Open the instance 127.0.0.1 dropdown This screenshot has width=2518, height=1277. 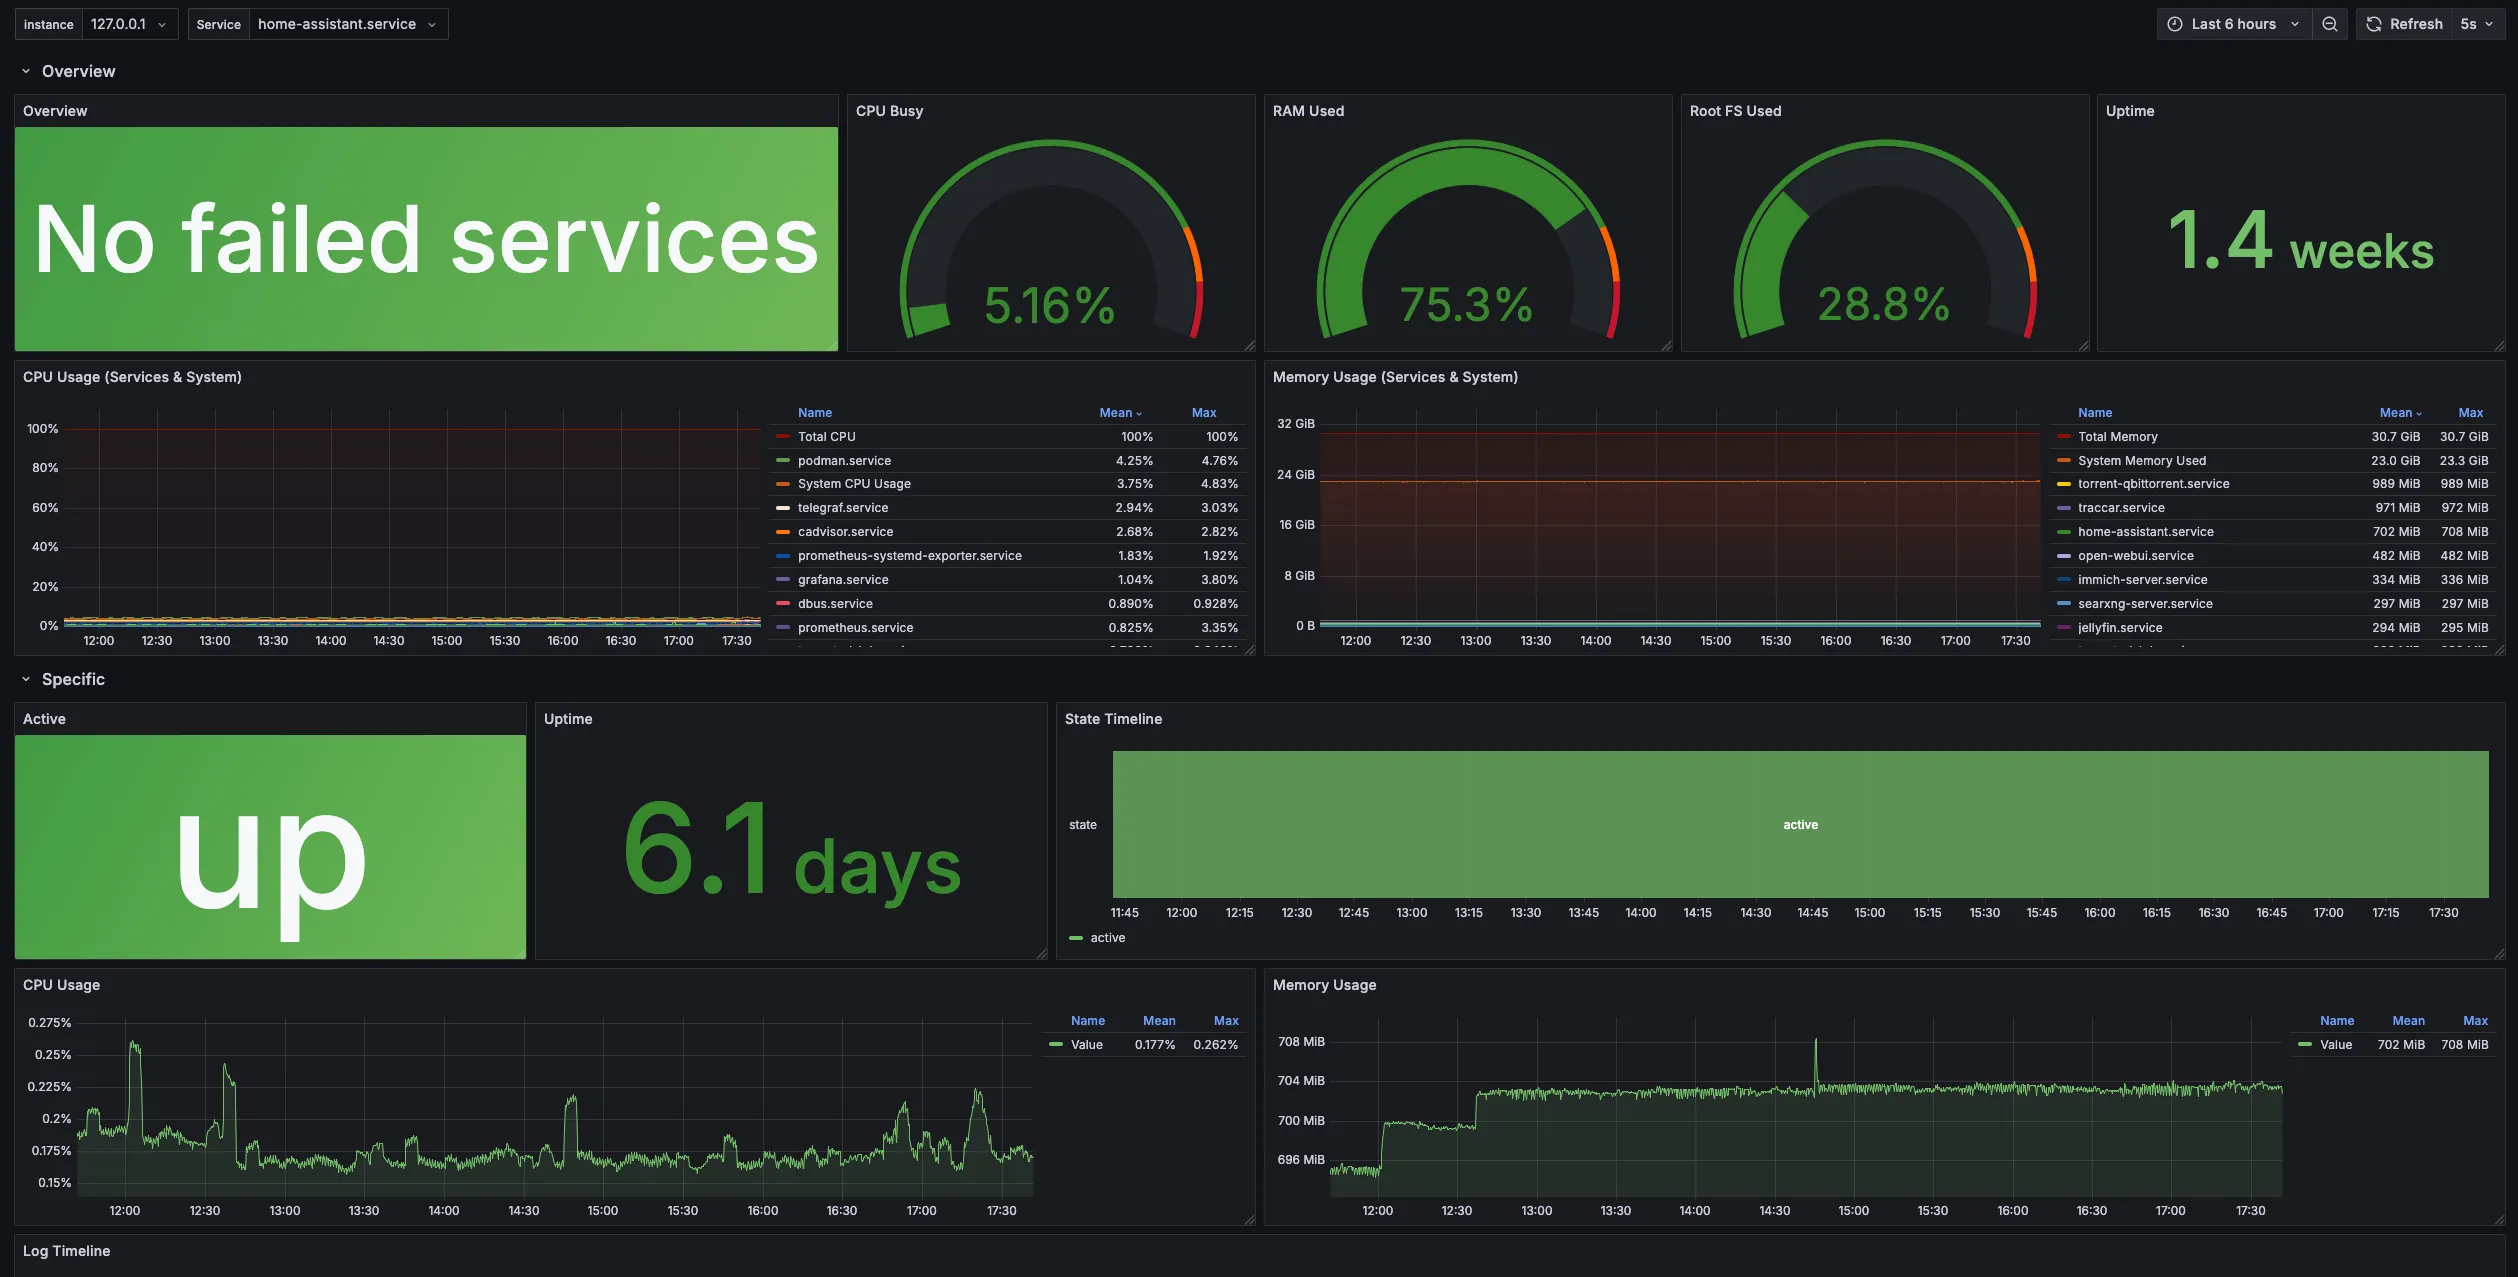pos(128,23)
